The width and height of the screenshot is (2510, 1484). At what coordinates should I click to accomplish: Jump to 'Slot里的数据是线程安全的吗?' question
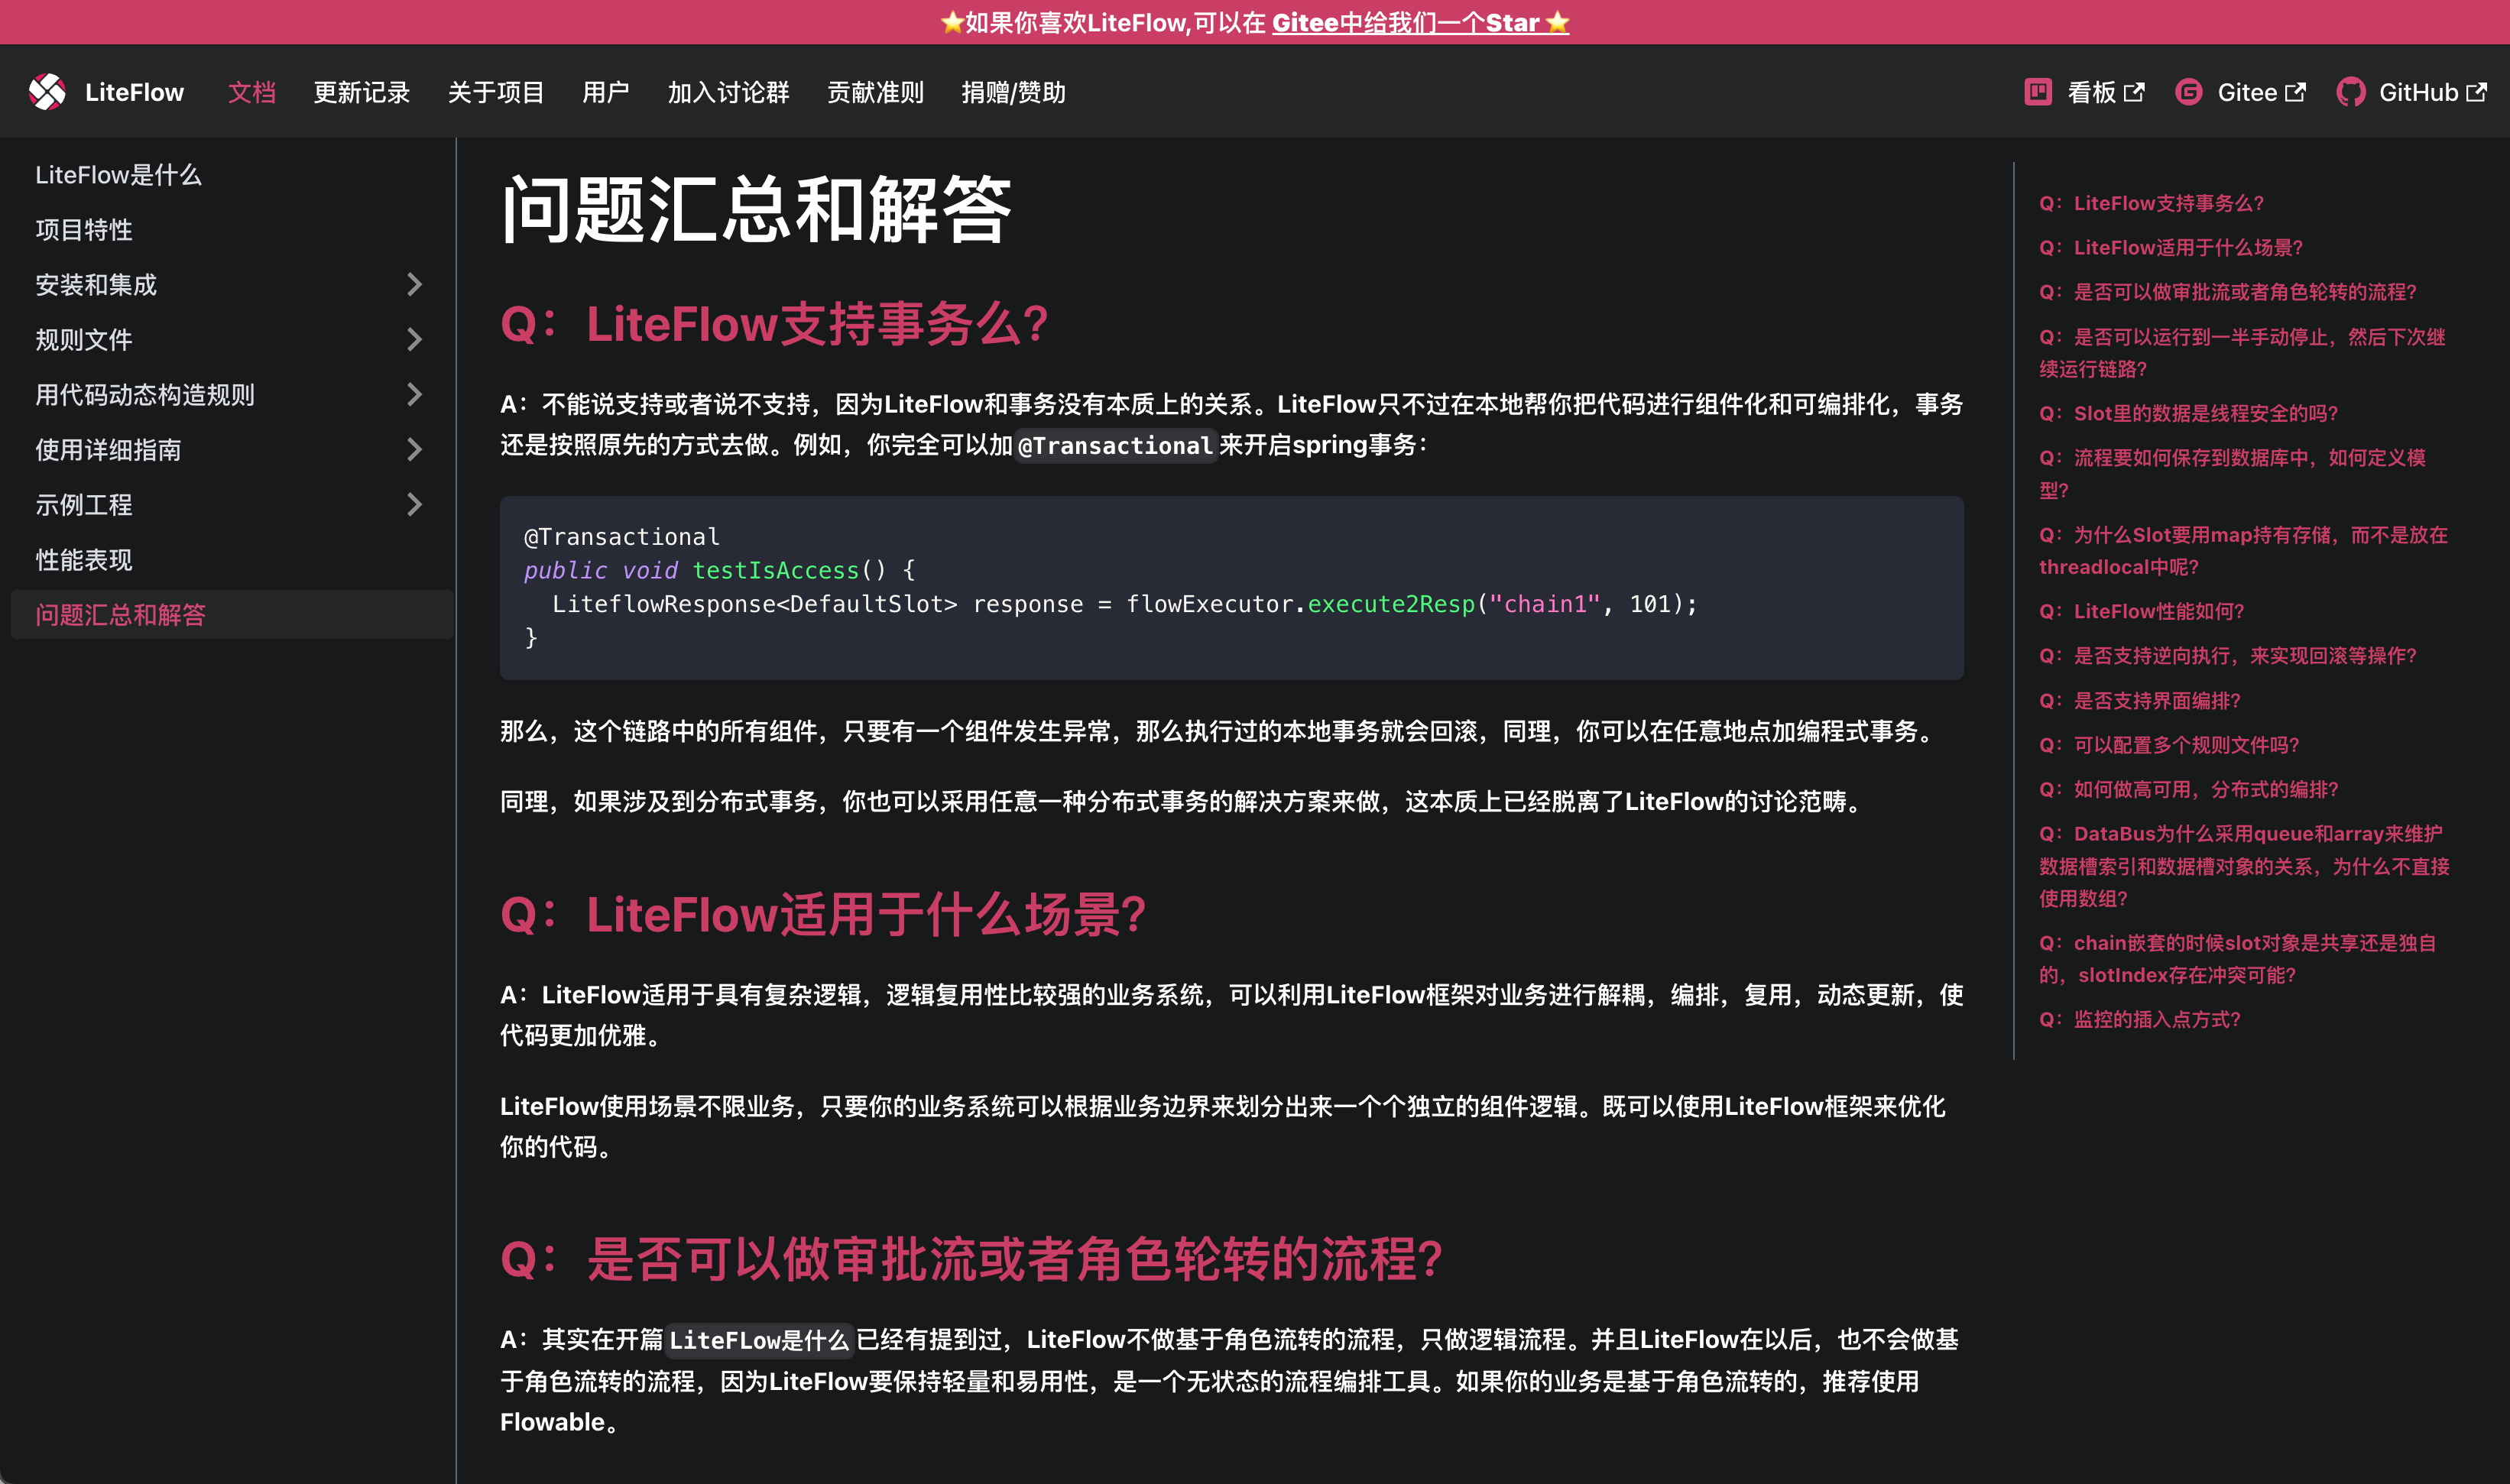pos(2190,411)
